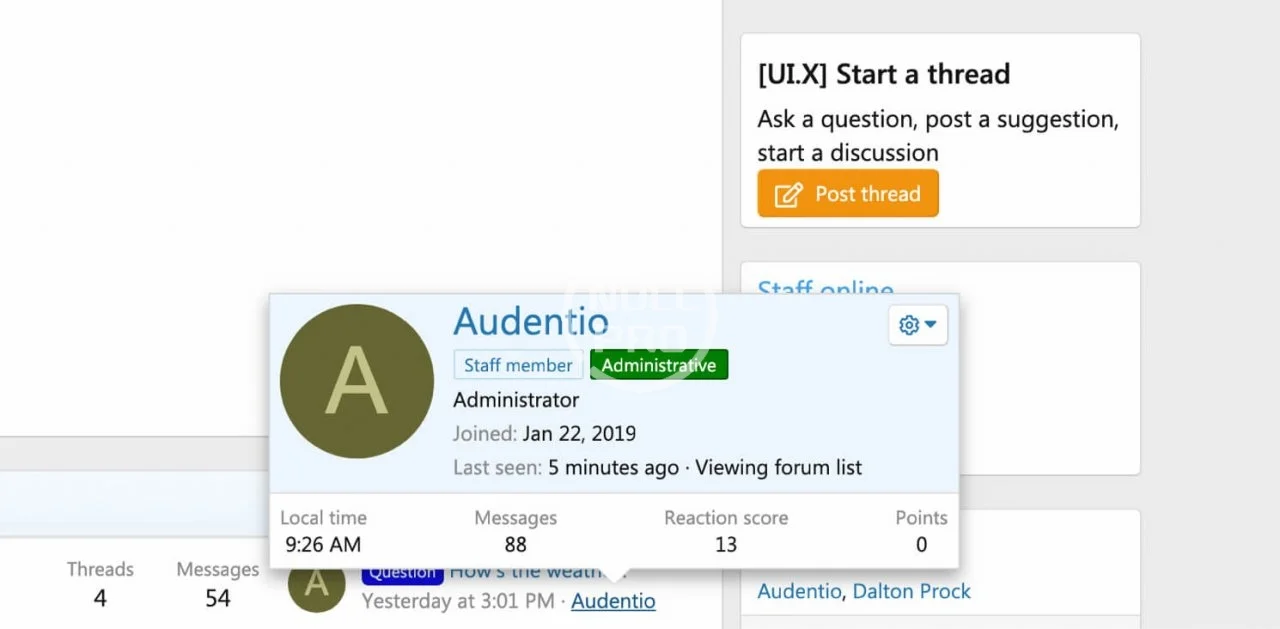Open Audentio's large avatar in the member card

pos(357,381)
